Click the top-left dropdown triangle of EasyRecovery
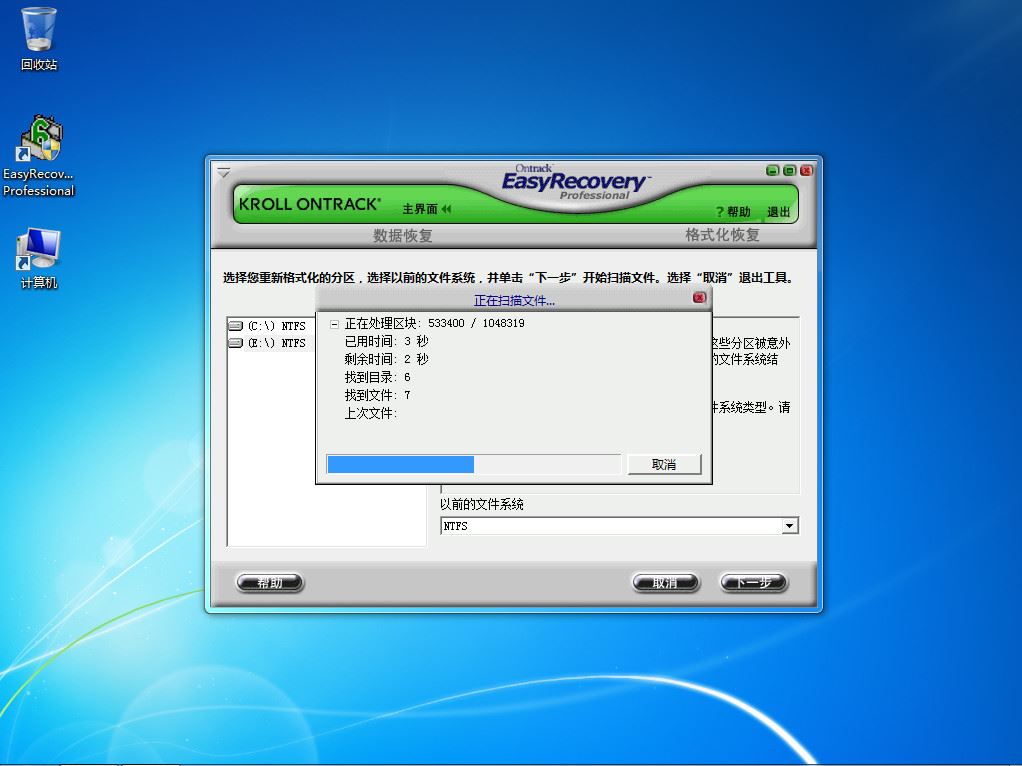 point(224,173)
